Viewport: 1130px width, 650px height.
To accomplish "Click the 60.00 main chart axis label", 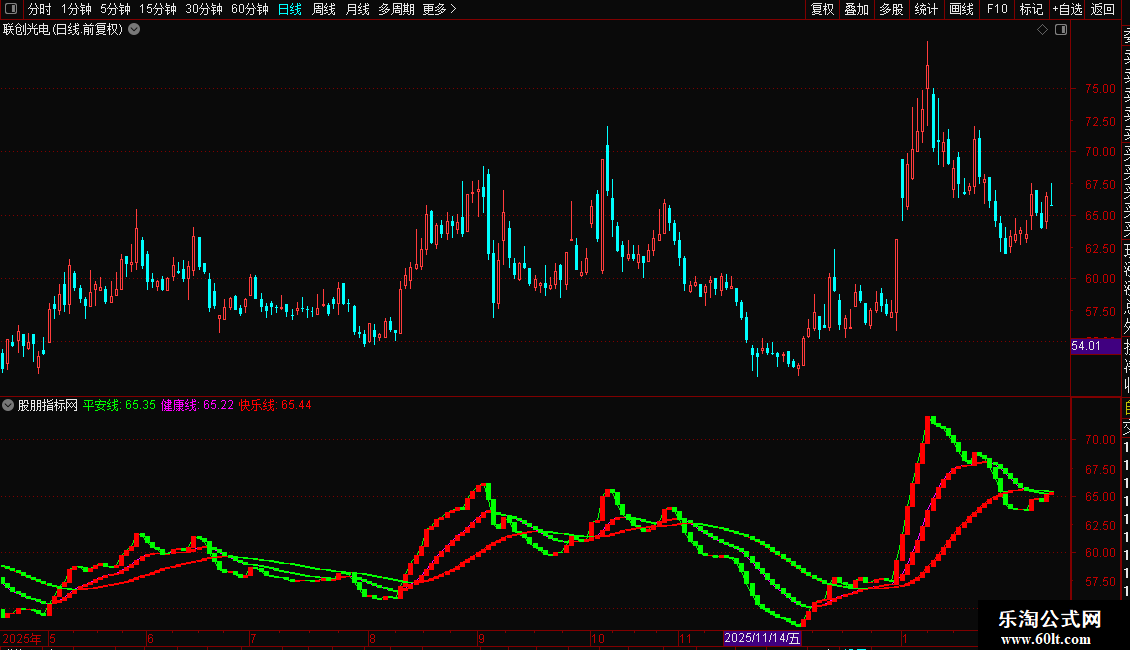I will click(1100, 279).
